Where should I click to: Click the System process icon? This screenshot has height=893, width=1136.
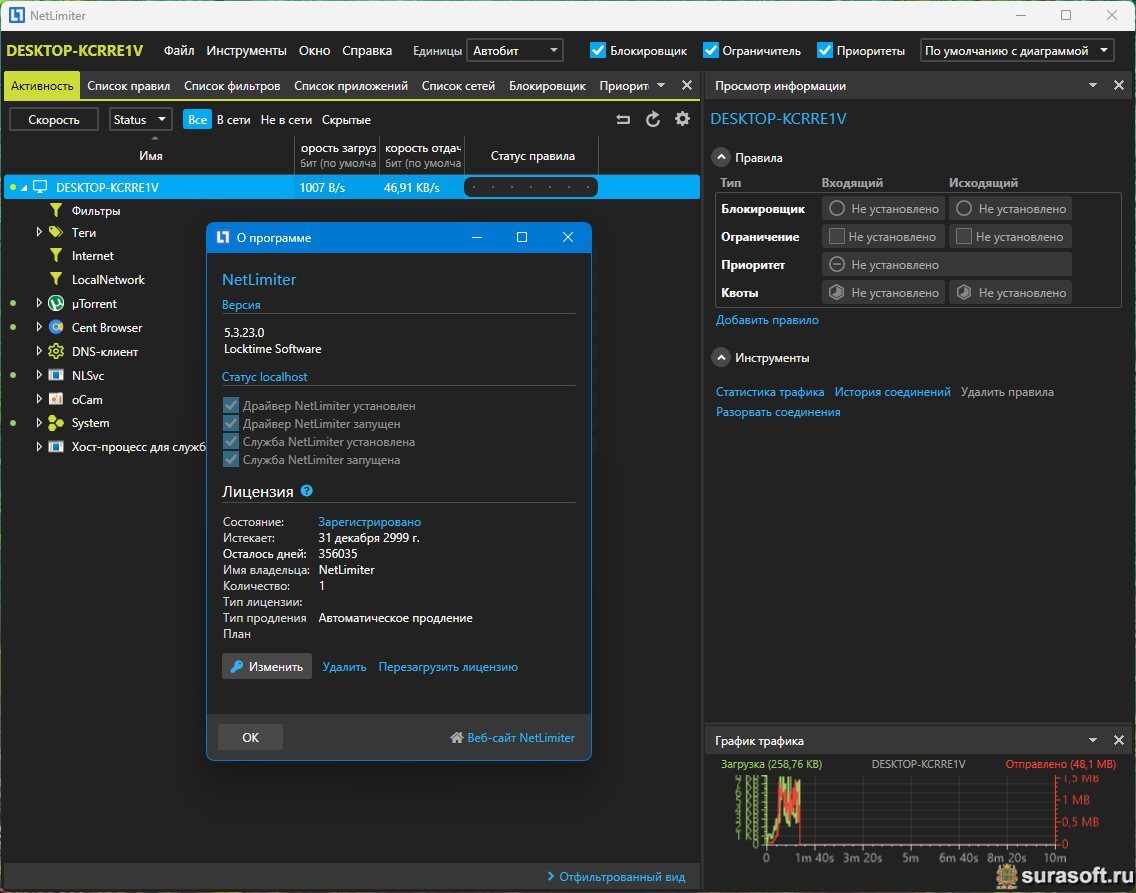tap(56, 423)
